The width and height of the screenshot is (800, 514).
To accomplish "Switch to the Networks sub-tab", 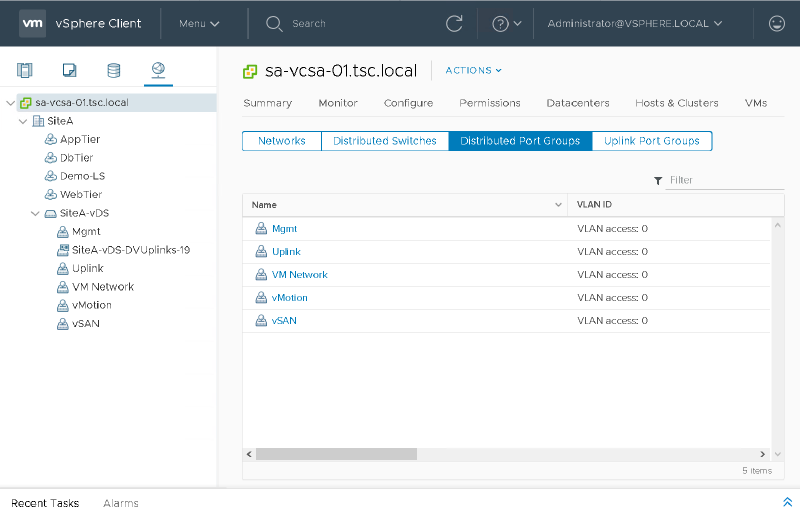I will (282, 141).
